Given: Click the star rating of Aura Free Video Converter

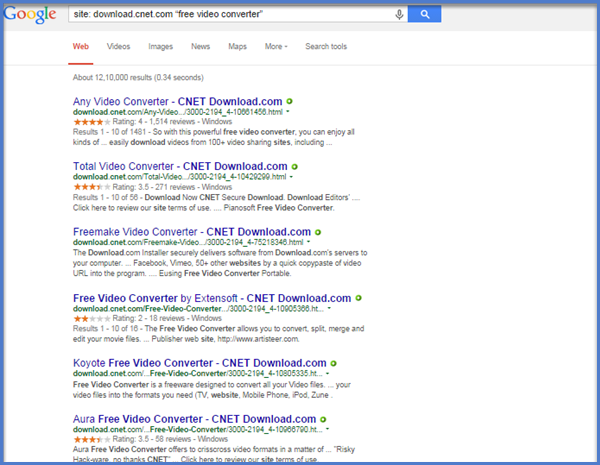Looking at the screenshot, I should (x=92, y=439).
